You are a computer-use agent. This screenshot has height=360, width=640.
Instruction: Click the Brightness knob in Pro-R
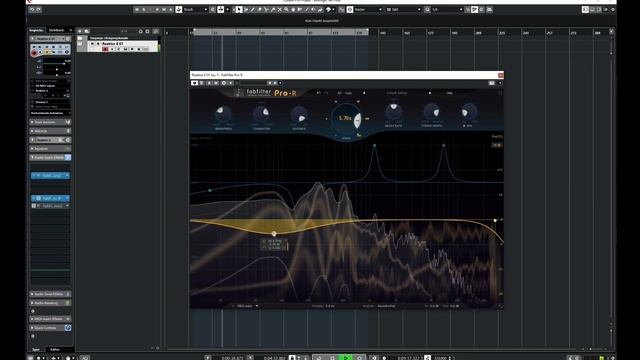point(223,113)
